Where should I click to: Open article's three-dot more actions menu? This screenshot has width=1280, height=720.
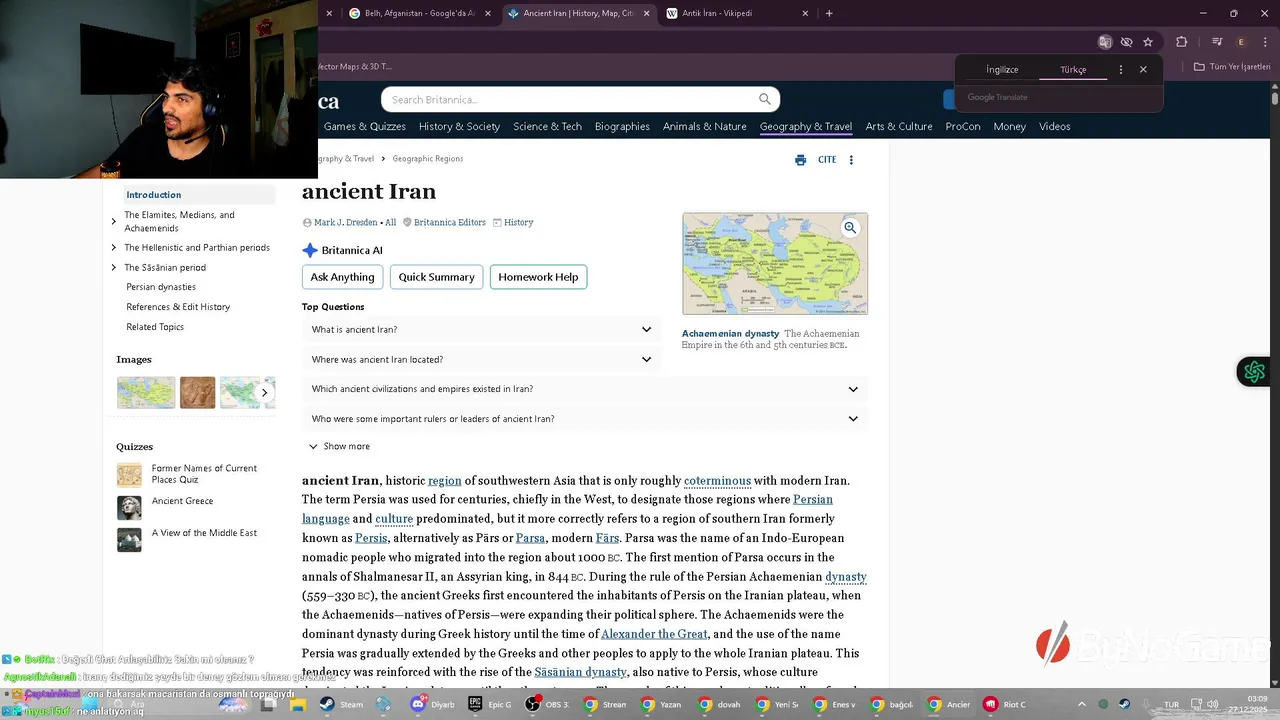pos(851,160)
